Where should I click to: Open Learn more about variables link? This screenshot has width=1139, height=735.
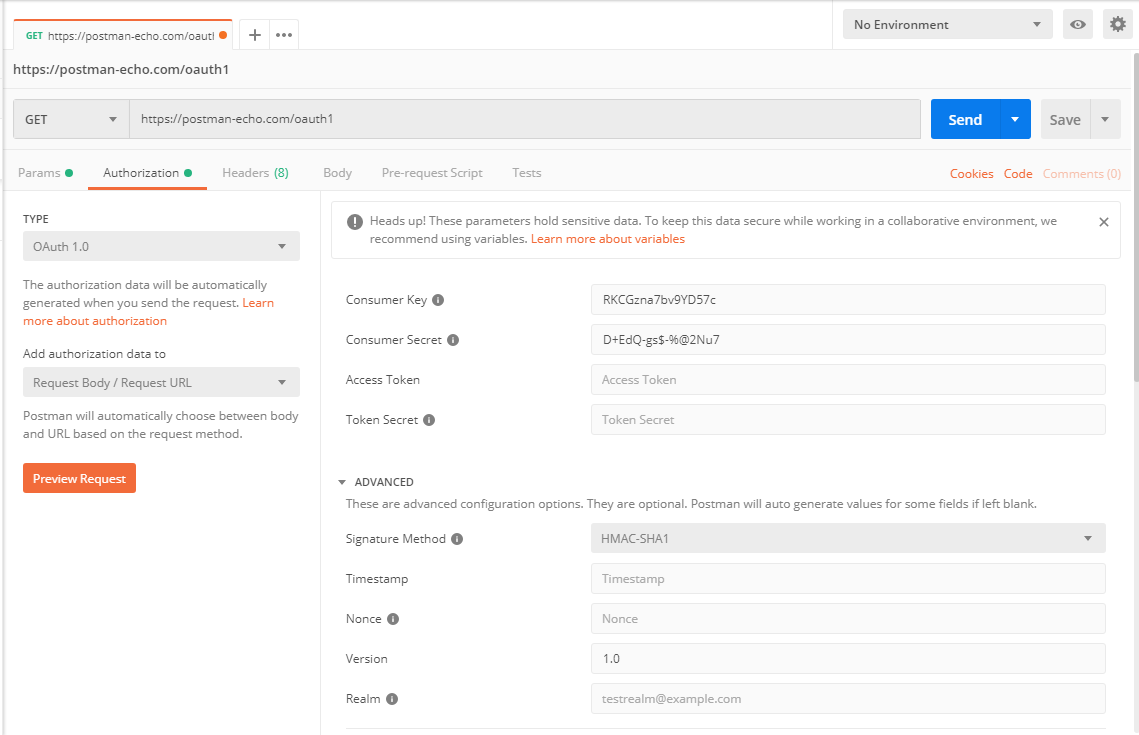(607, 239)
